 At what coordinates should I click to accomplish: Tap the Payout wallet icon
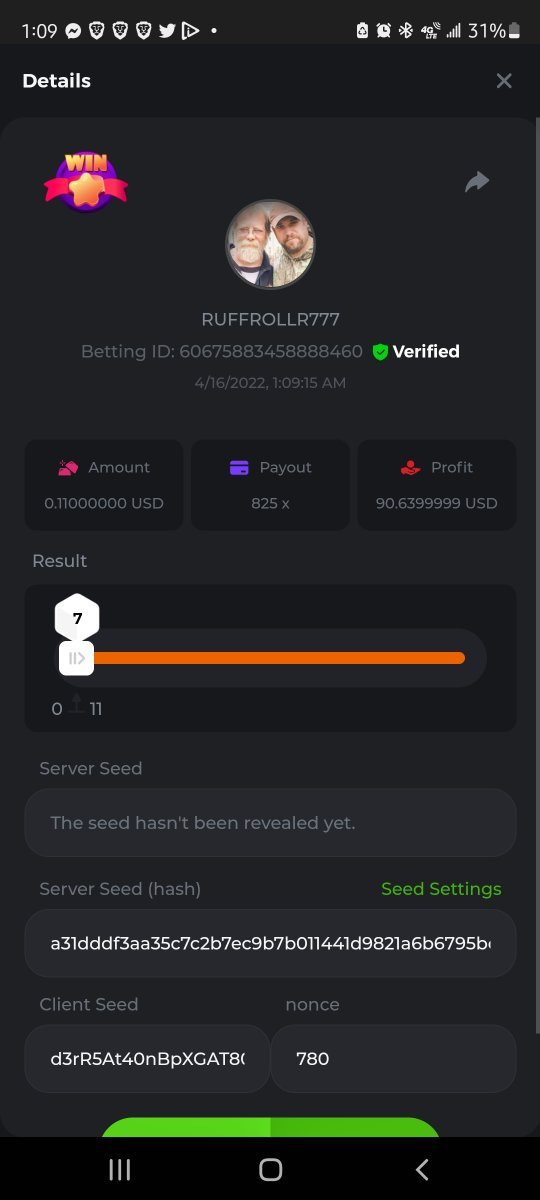[239, 467]
